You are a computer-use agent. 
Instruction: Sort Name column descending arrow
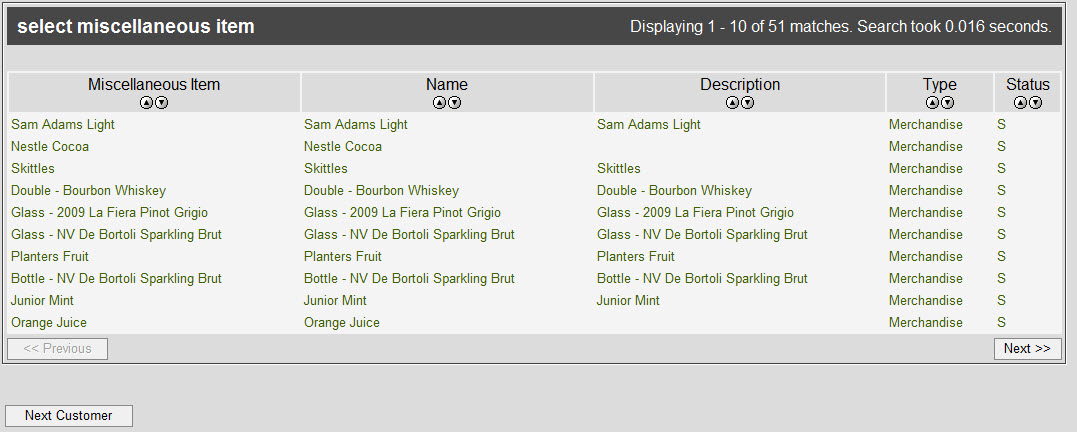pyautogui.click(x=454, y=103)
